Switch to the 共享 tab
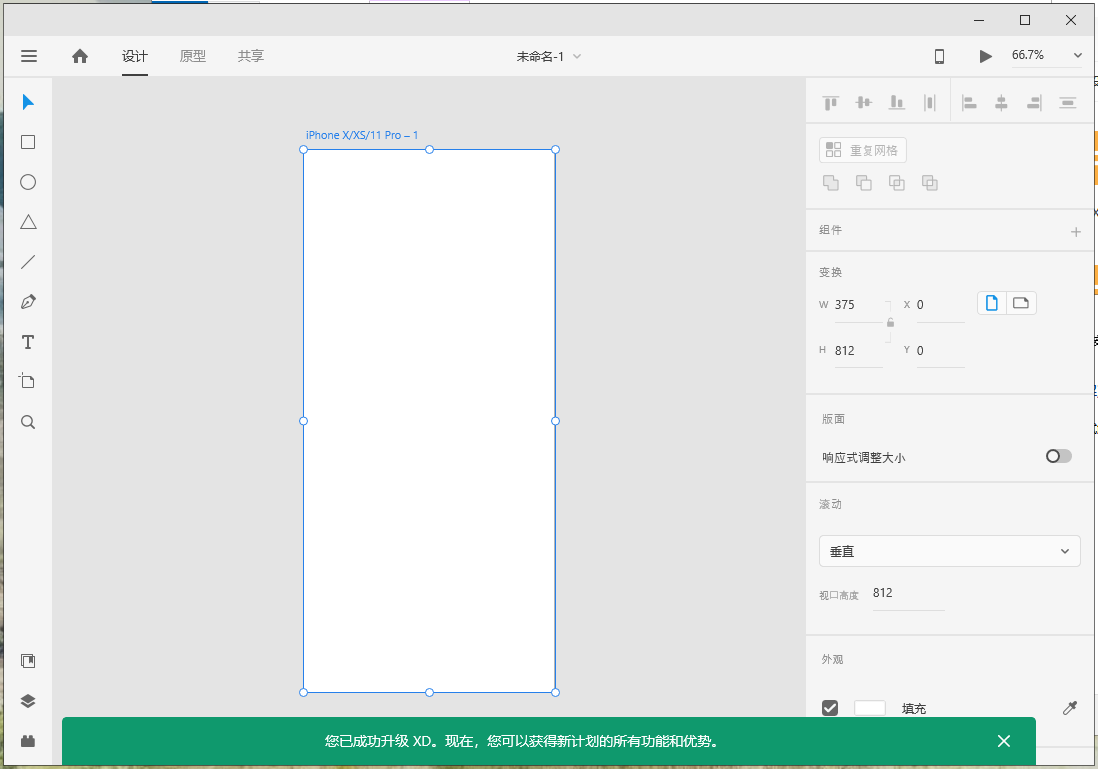 click(x=251, y=56)
